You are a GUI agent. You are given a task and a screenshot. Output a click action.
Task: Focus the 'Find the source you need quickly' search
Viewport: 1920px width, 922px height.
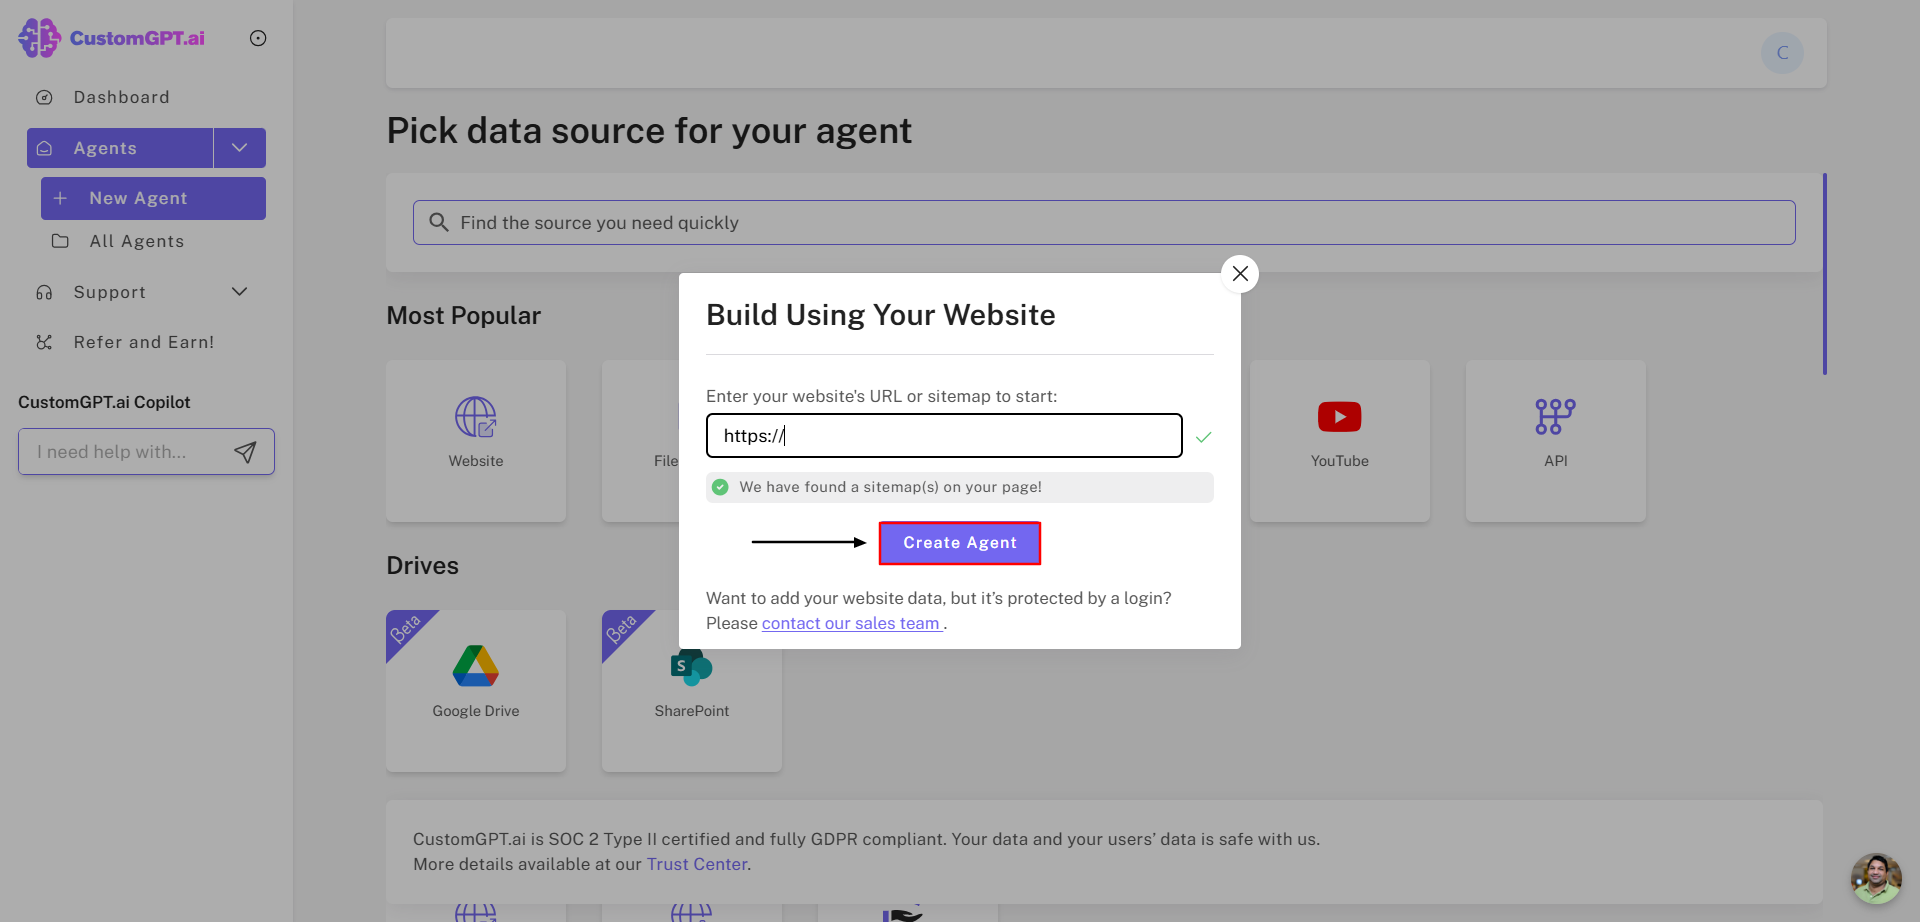[x=1104, y=222]
